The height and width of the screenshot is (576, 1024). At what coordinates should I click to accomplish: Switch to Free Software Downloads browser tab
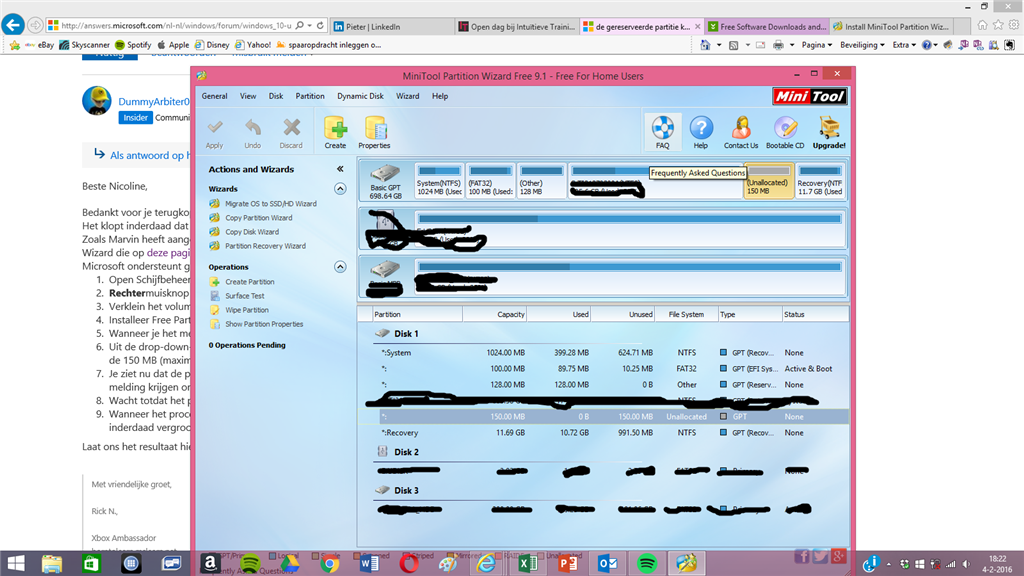[767, 27]
